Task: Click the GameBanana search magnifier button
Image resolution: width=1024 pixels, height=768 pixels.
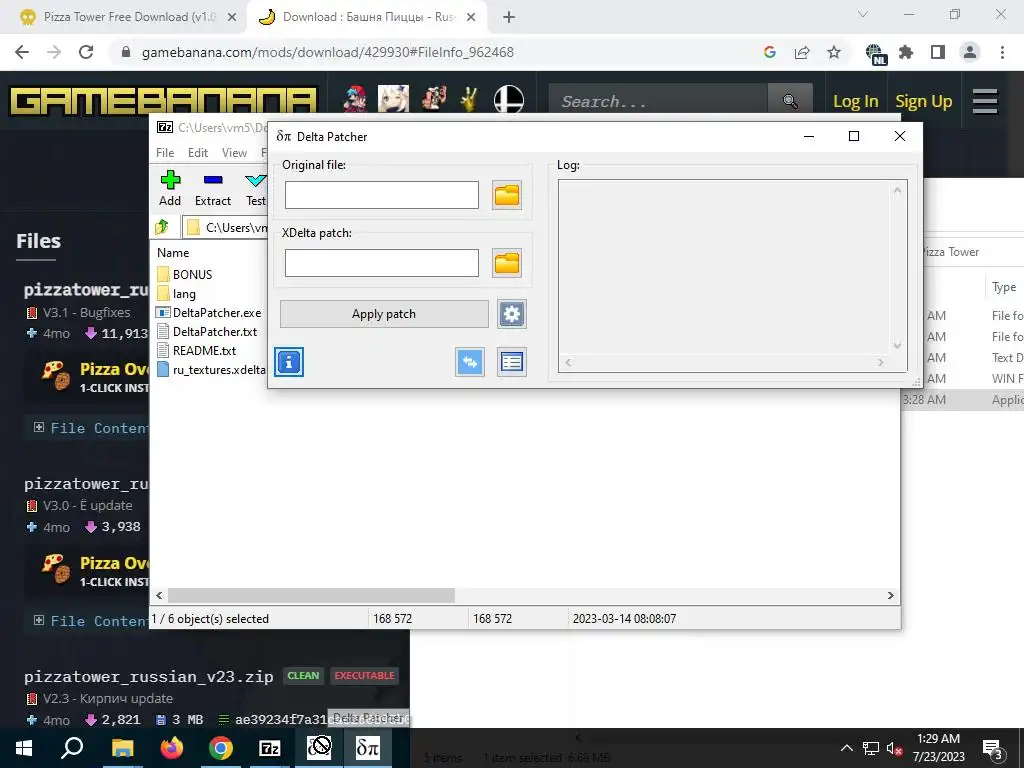Action: [790, 101]
